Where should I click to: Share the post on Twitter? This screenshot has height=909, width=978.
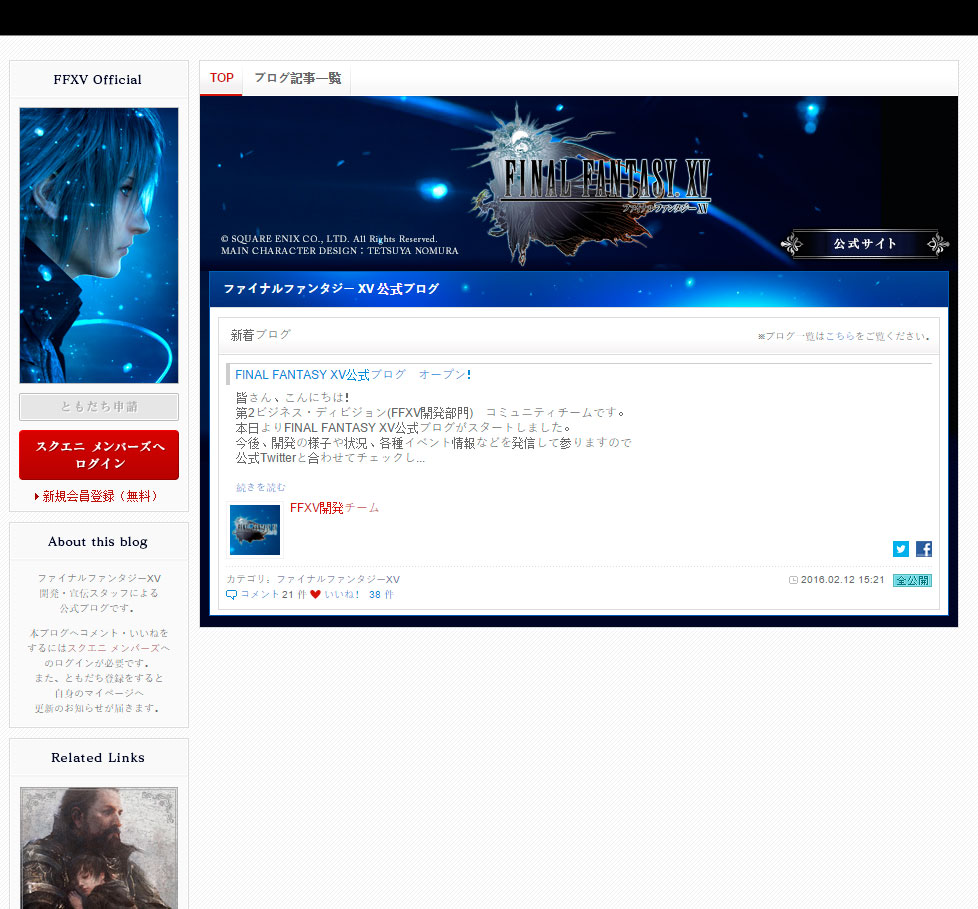coord(900,548)
